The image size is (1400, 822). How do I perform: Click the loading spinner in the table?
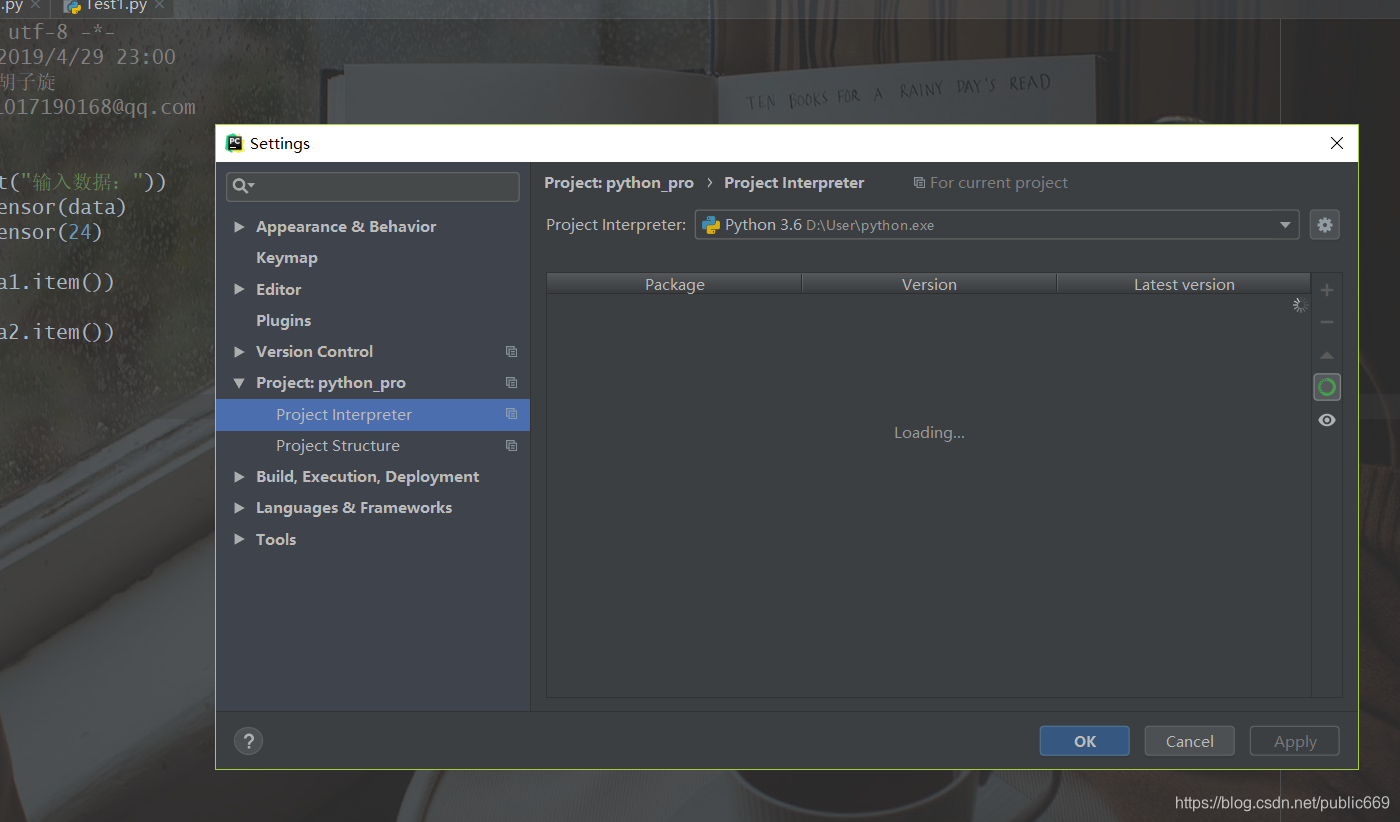click(x=1300, y=305)
